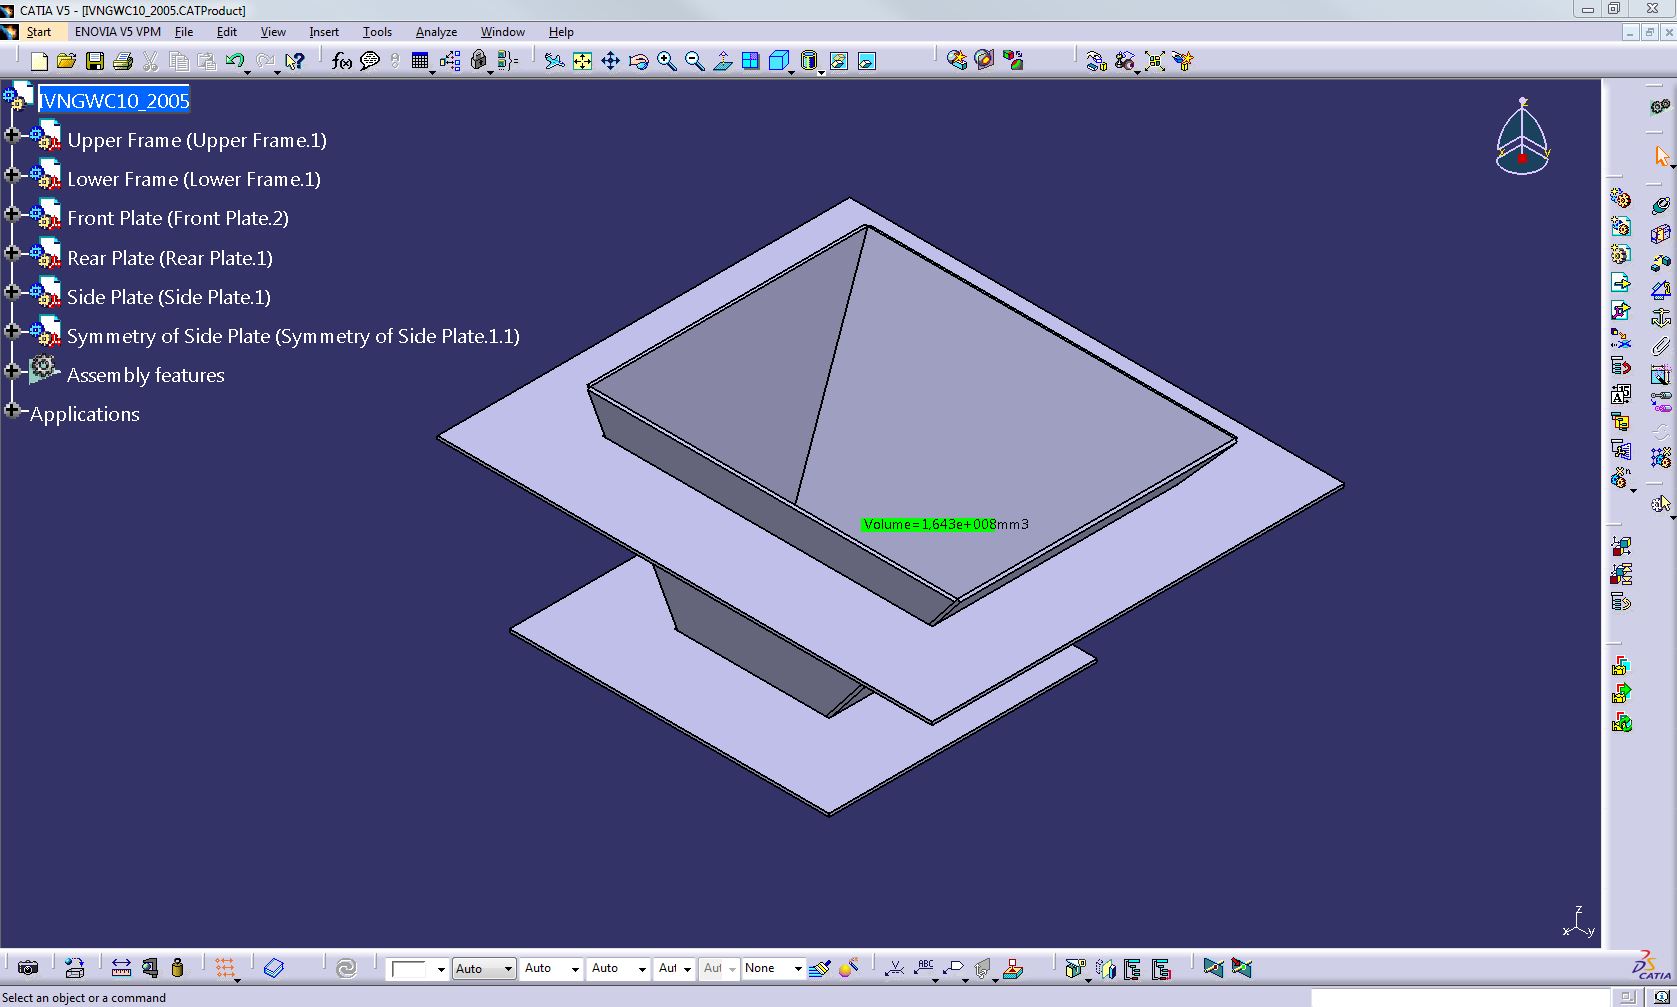
Task: Open the Analyze menu
Action: click(x=436, y=32)
